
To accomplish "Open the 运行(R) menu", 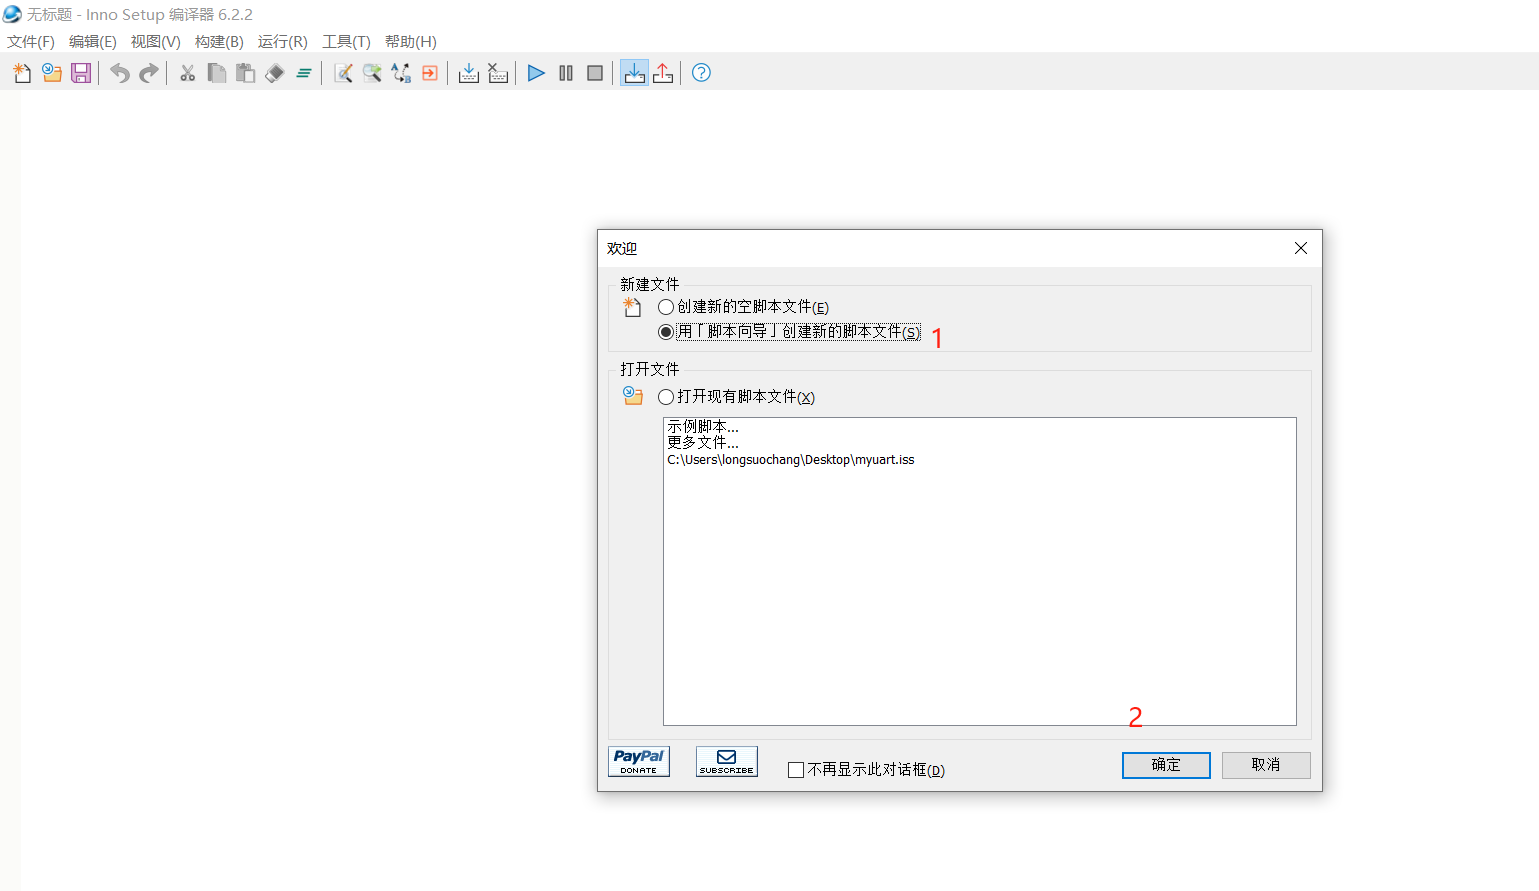I will pyautogui.click(x=283, y=42).
